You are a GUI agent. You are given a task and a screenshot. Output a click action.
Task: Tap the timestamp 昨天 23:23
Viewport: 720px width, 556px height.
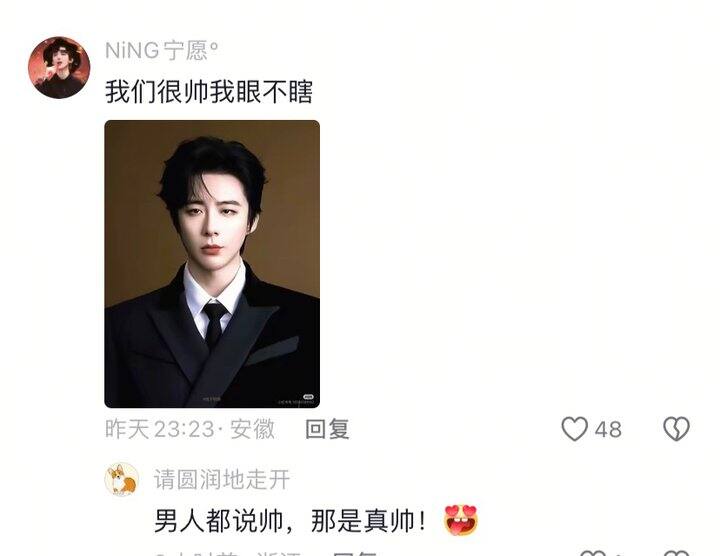click(159, 429)
